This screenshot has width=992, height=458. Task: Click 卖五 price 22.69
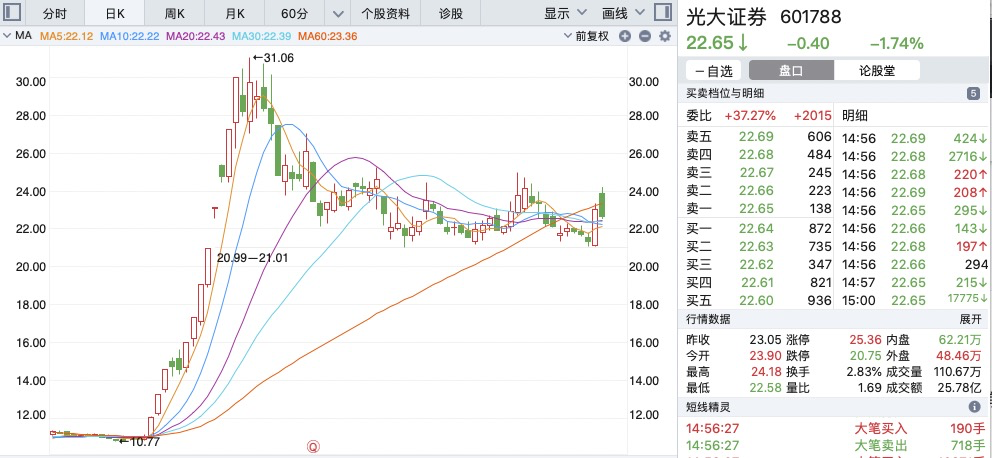point(757,138)
